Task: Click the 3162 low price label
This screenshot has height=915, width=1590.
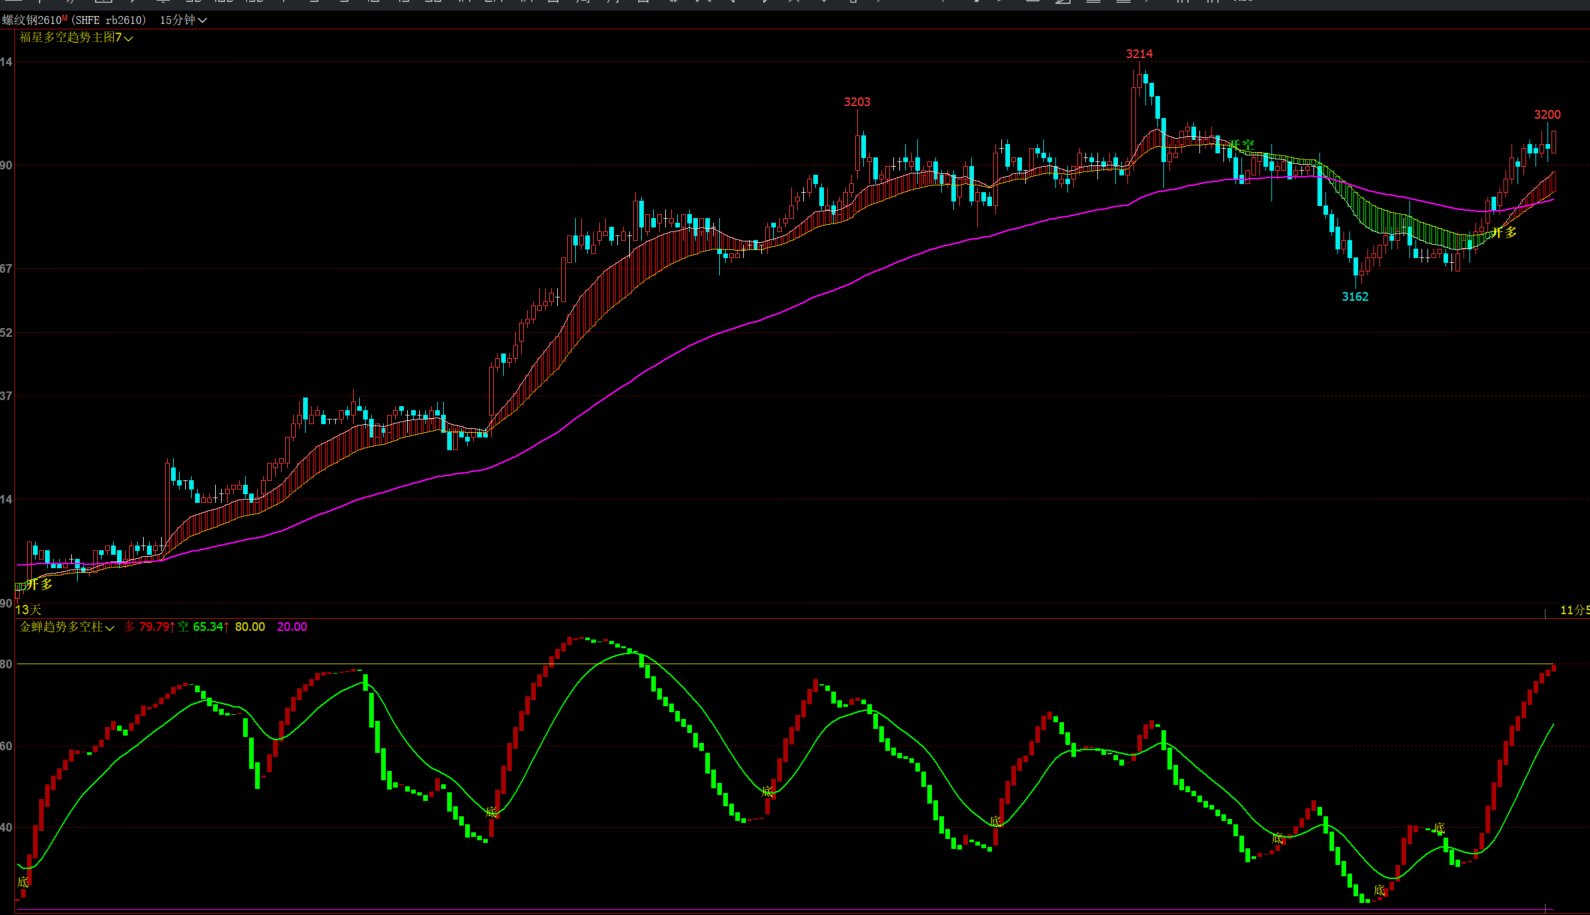Action: (1355, 297)
